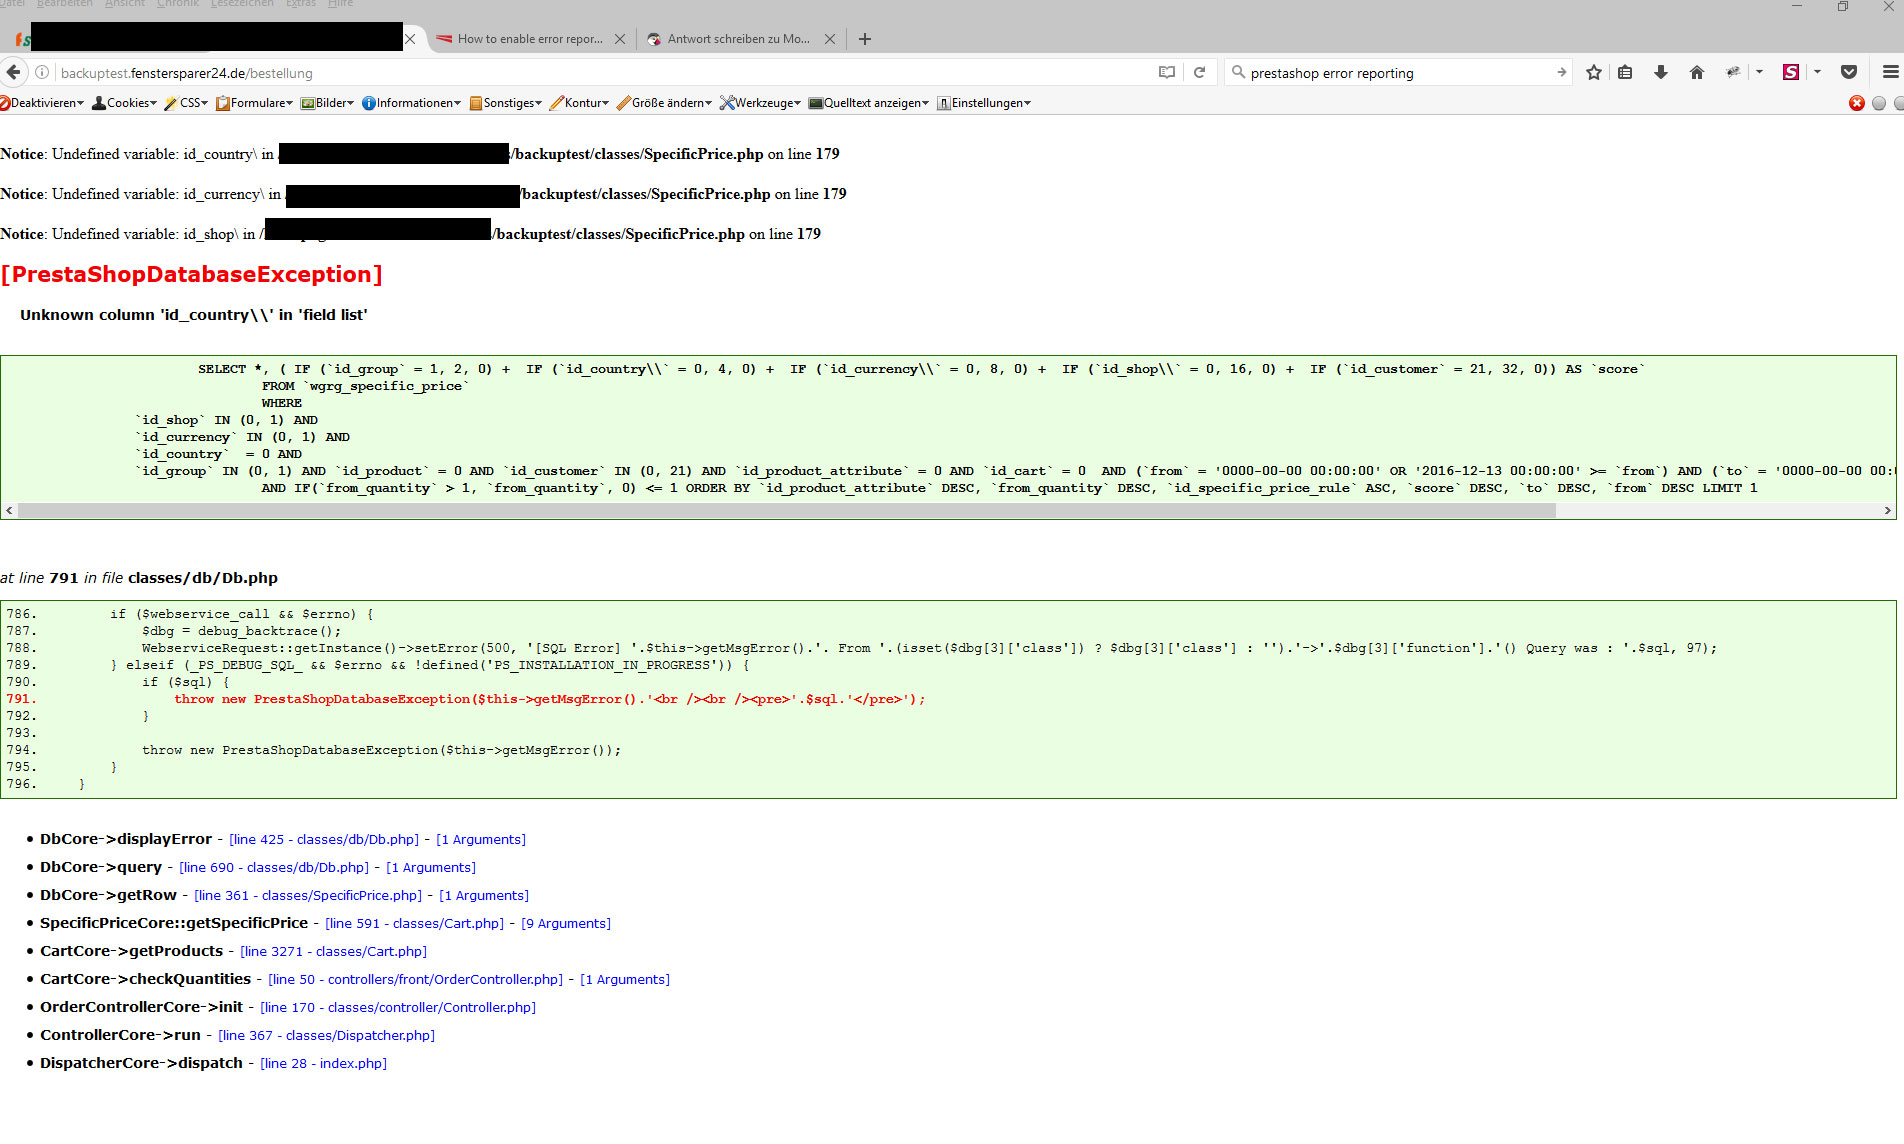
Task: Open the Pocket icon
Action: tap(1849, 72)
